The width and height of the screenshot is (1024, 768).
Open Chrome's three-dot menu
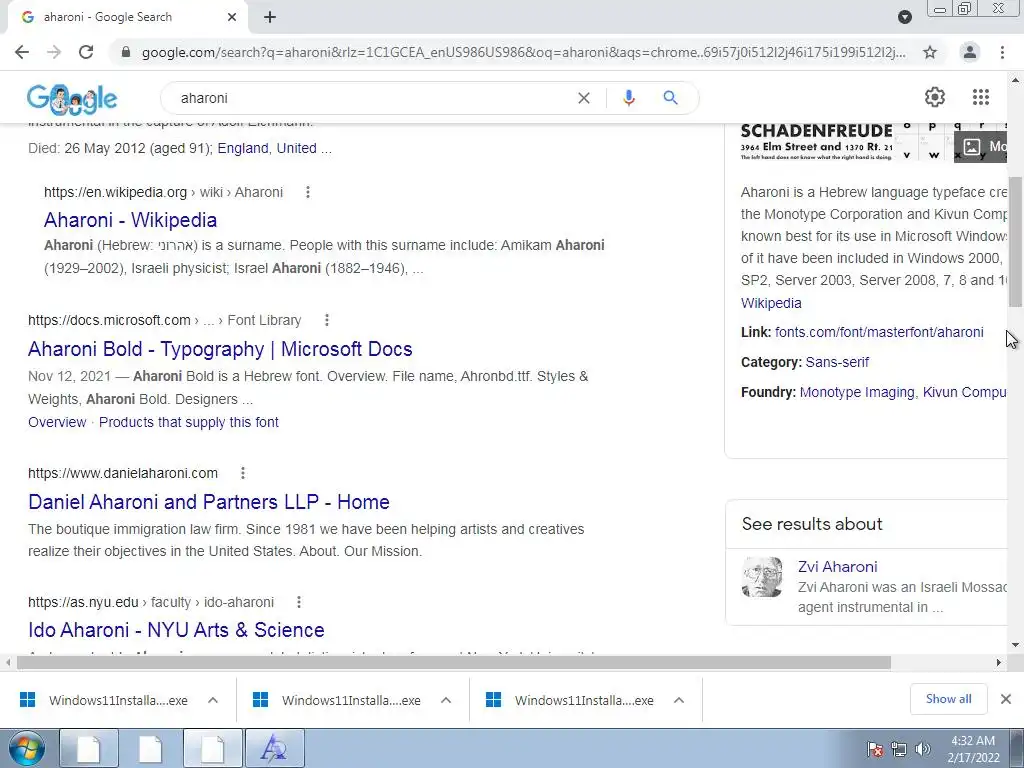[x=1002, y=52]
